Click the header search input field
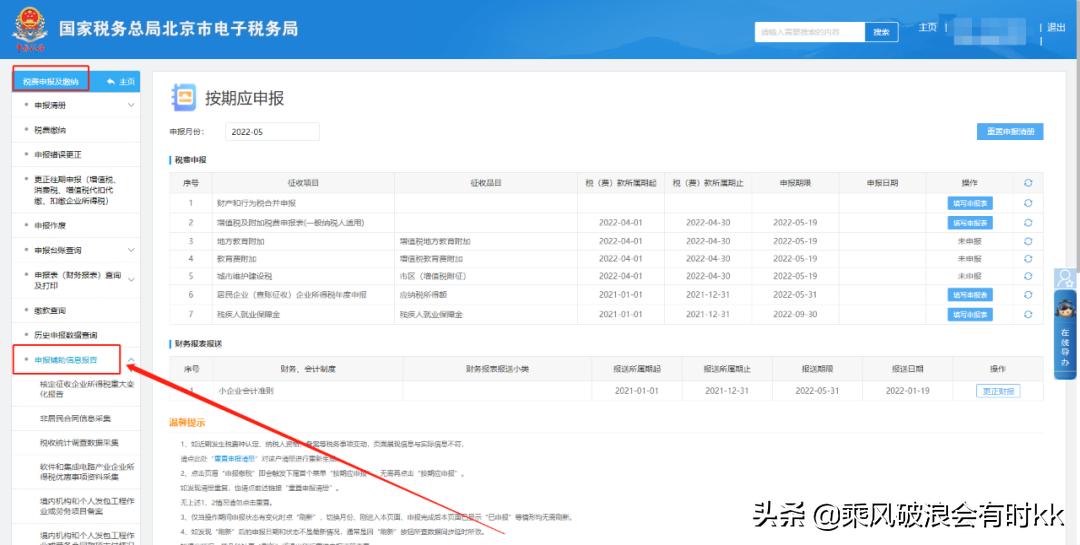Screen dimensions: 1080x545 (x=809, y=32)
